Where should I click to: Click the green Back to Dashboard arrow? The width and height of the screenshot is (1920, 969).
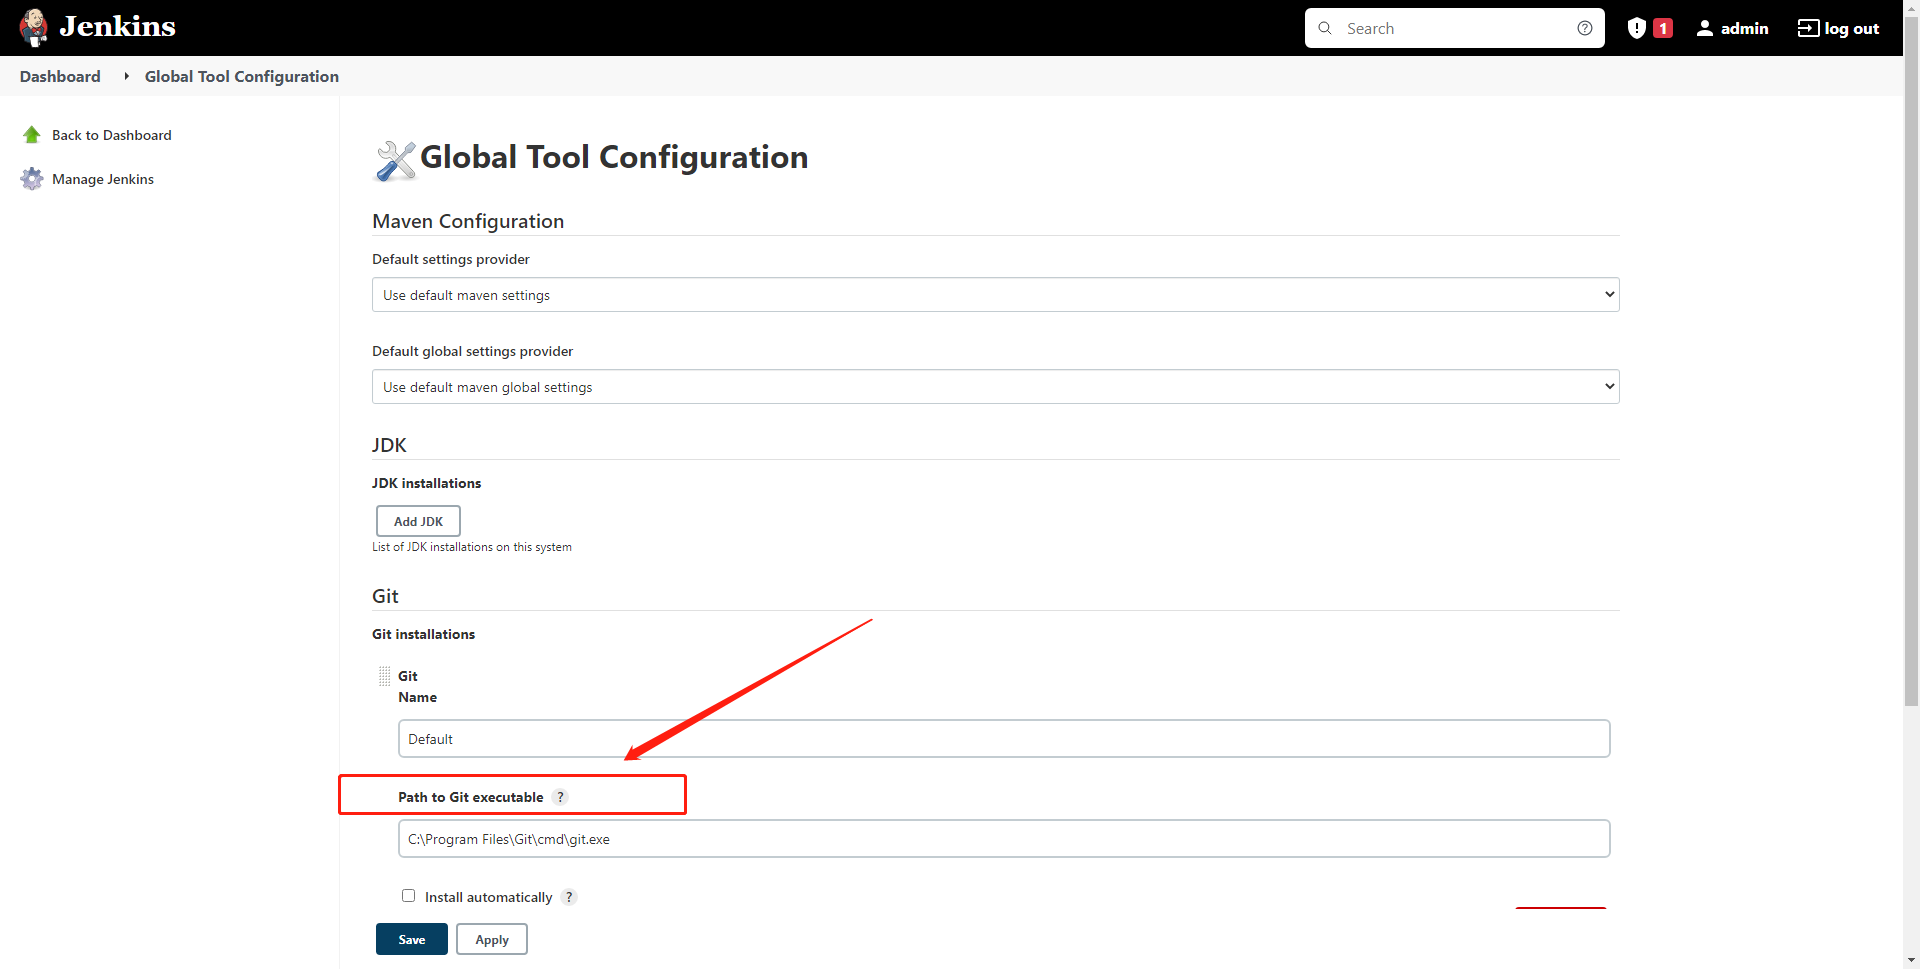point(32,135)
